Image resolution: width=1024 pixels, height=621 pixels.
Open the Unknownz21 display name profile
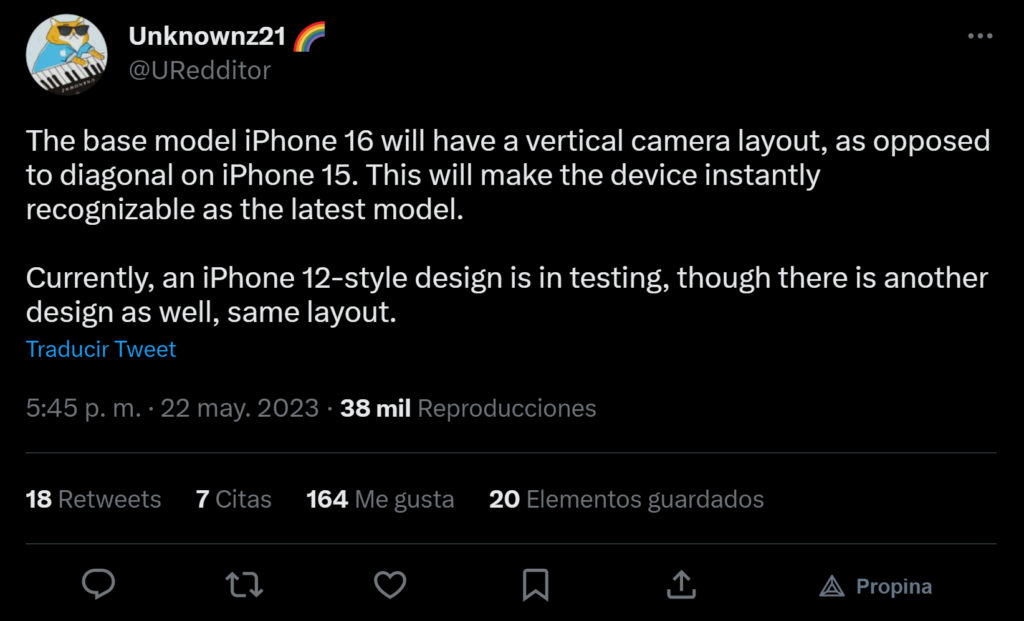coord(208,36)
